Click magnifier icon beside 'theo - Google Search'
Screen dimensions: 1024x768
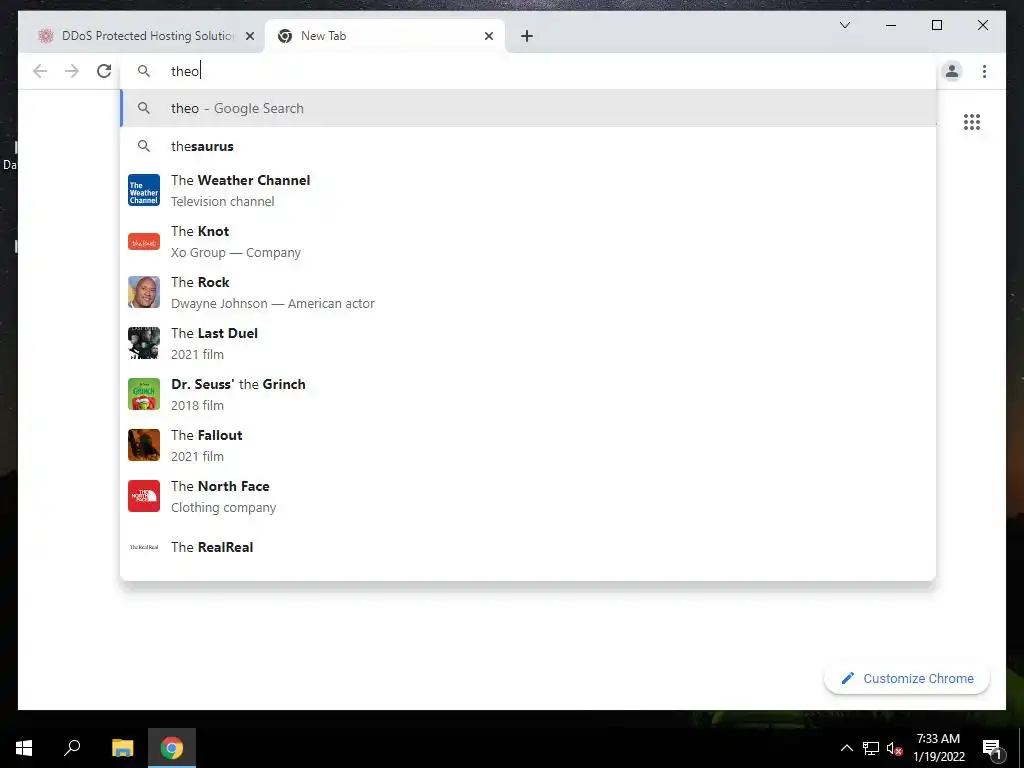click(x=144, y=108)
